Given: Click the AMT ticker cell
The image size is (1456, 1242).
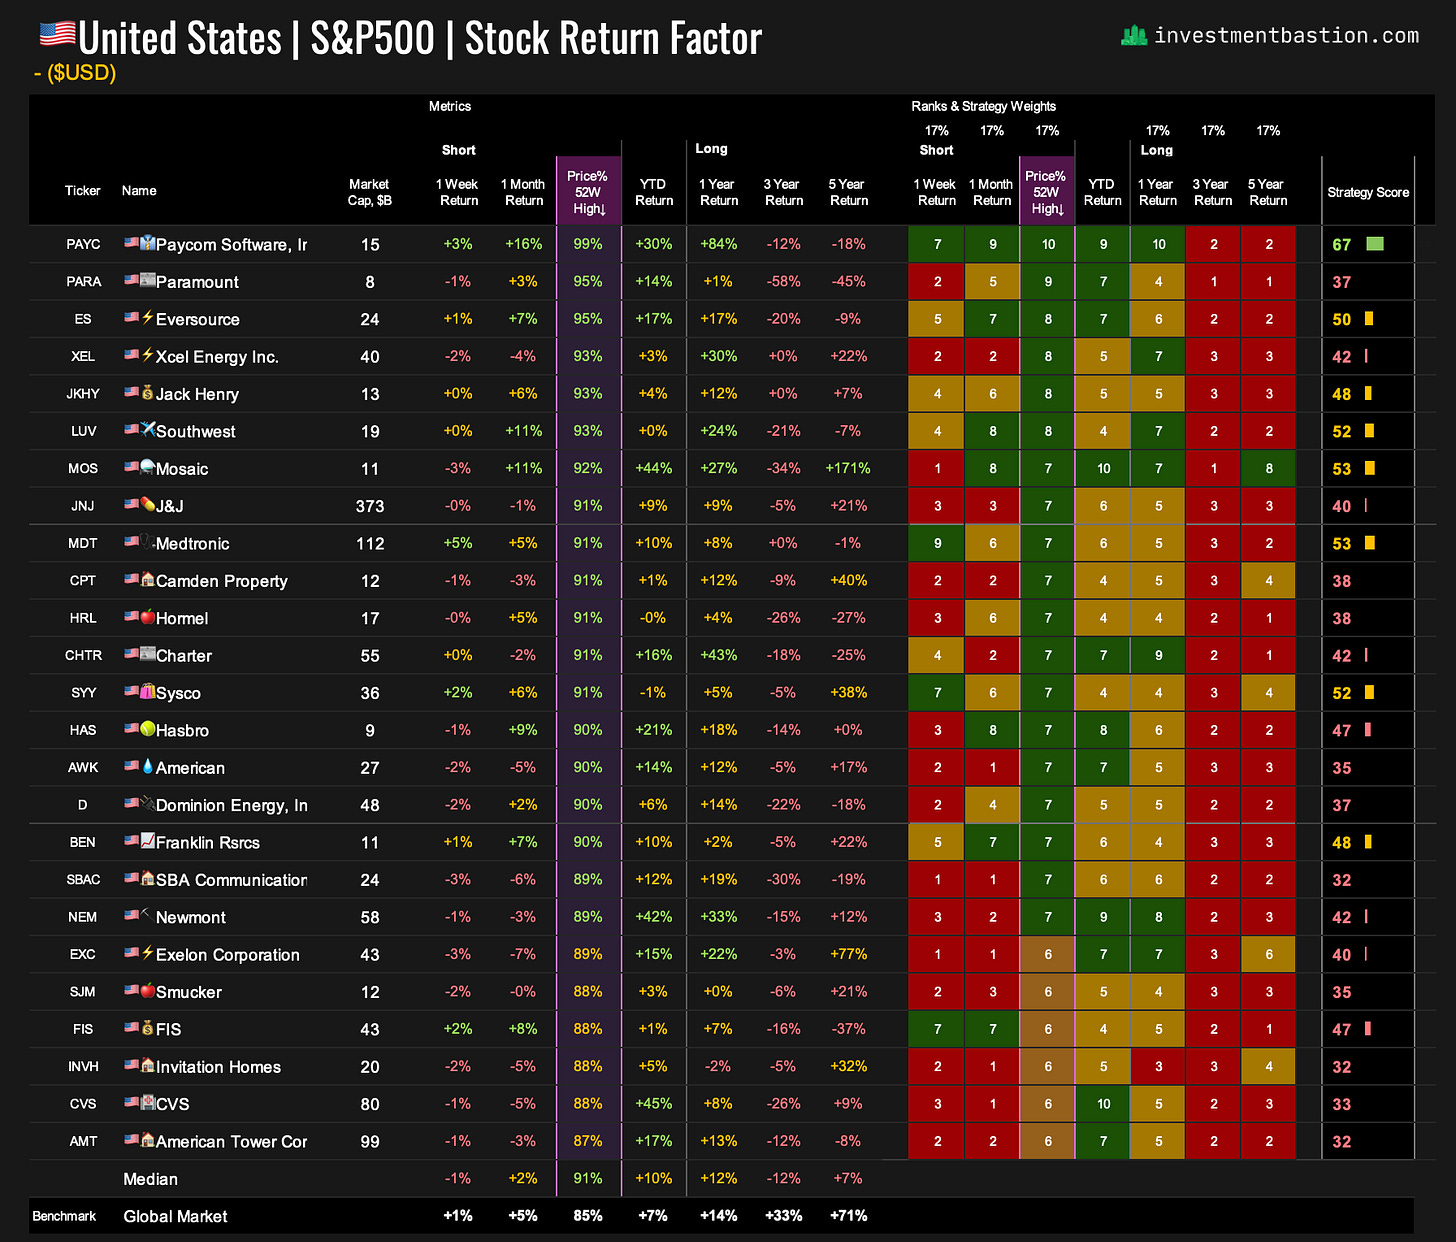Looking at the screenshot, I should pos(83,1141).
